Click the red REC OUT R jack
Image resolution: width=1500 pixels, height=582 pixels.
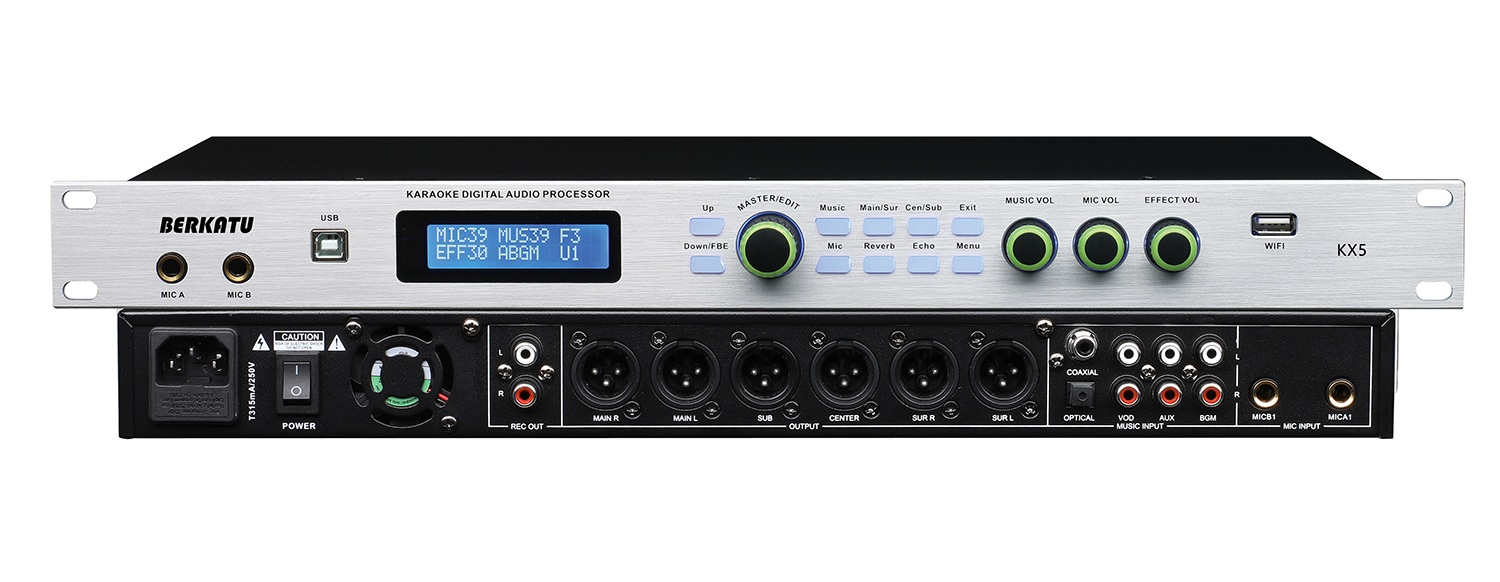522,397
